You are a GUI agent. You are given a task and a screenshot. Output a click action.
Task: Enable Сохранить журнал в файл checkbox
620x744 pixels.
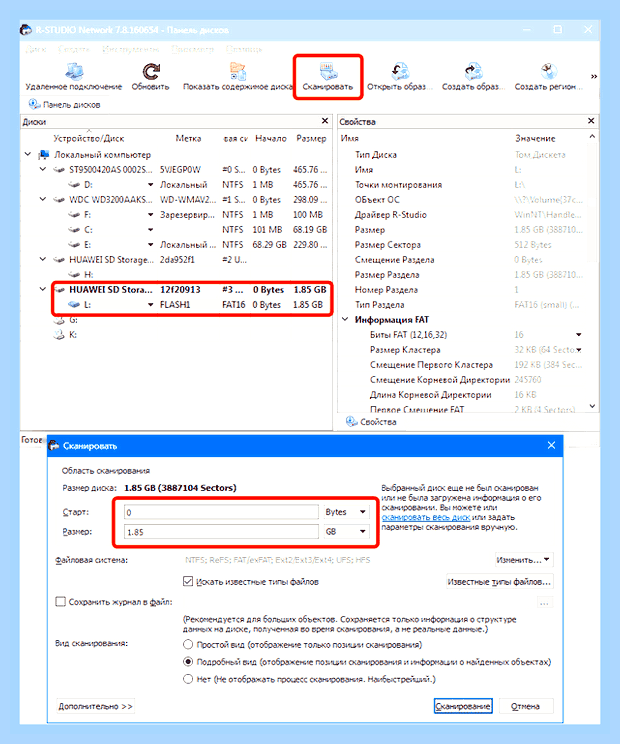60,602
